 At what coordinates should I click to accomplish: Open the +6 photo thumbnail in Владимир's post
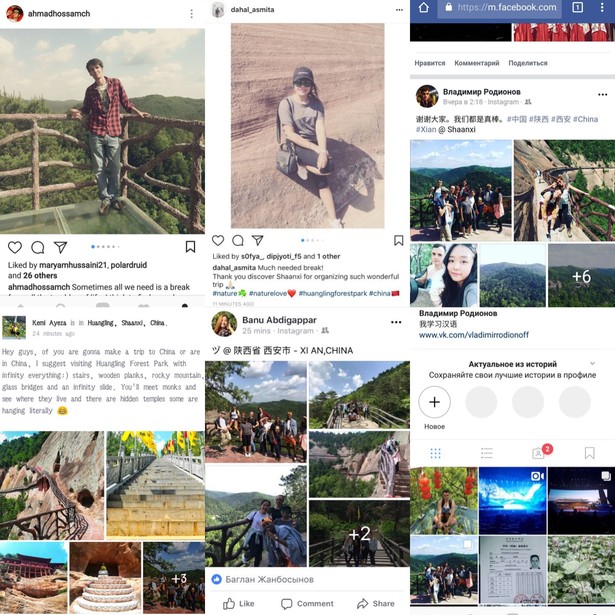[x=581, y=275]
